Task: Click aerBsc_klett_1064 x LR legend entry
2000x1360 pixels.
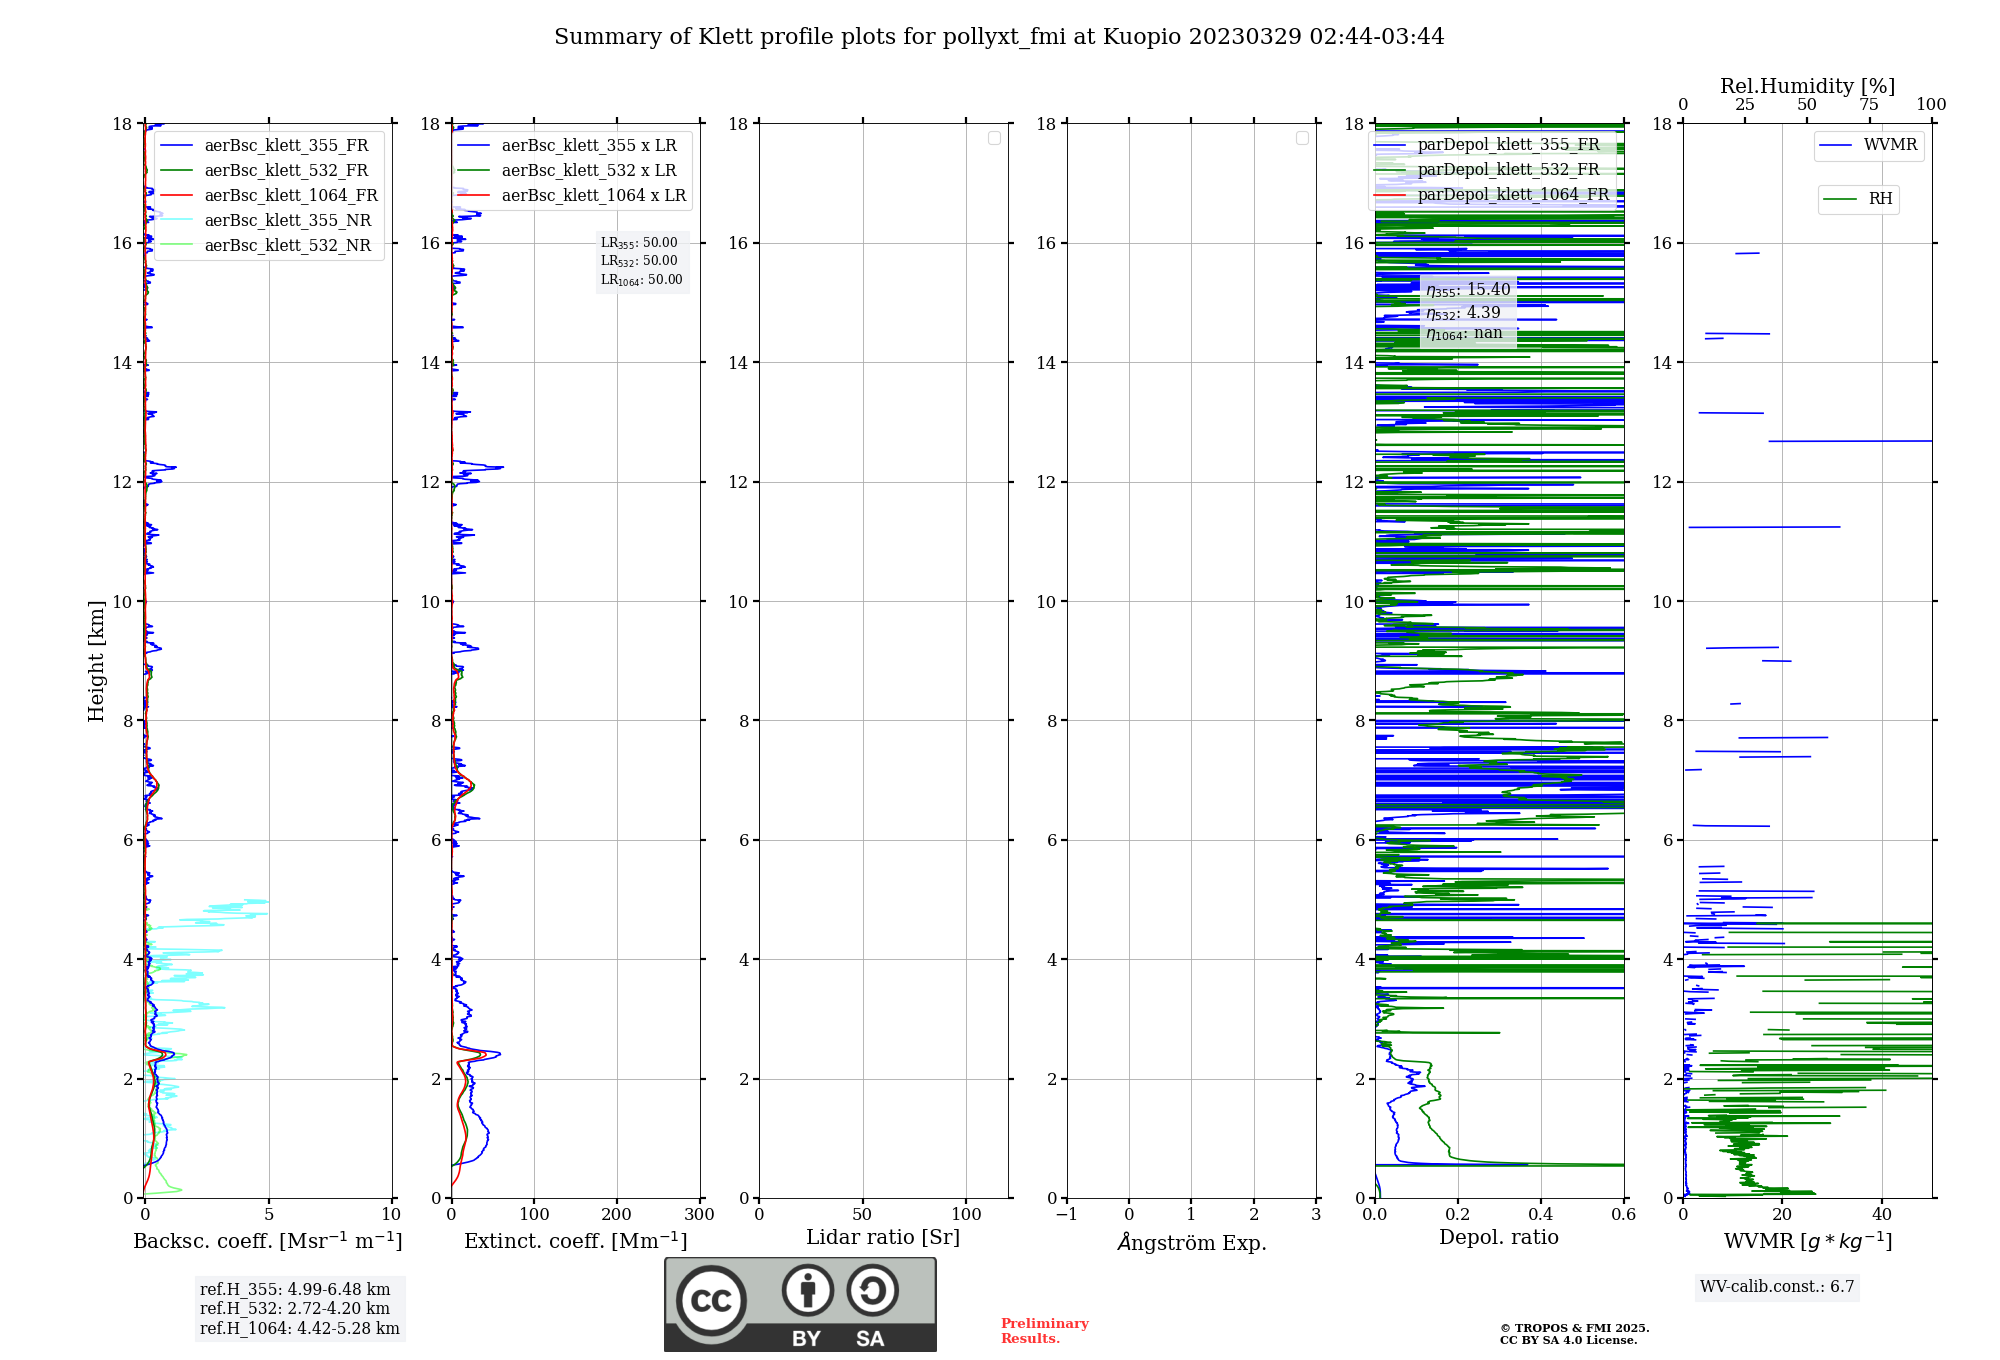Action: 572,195
